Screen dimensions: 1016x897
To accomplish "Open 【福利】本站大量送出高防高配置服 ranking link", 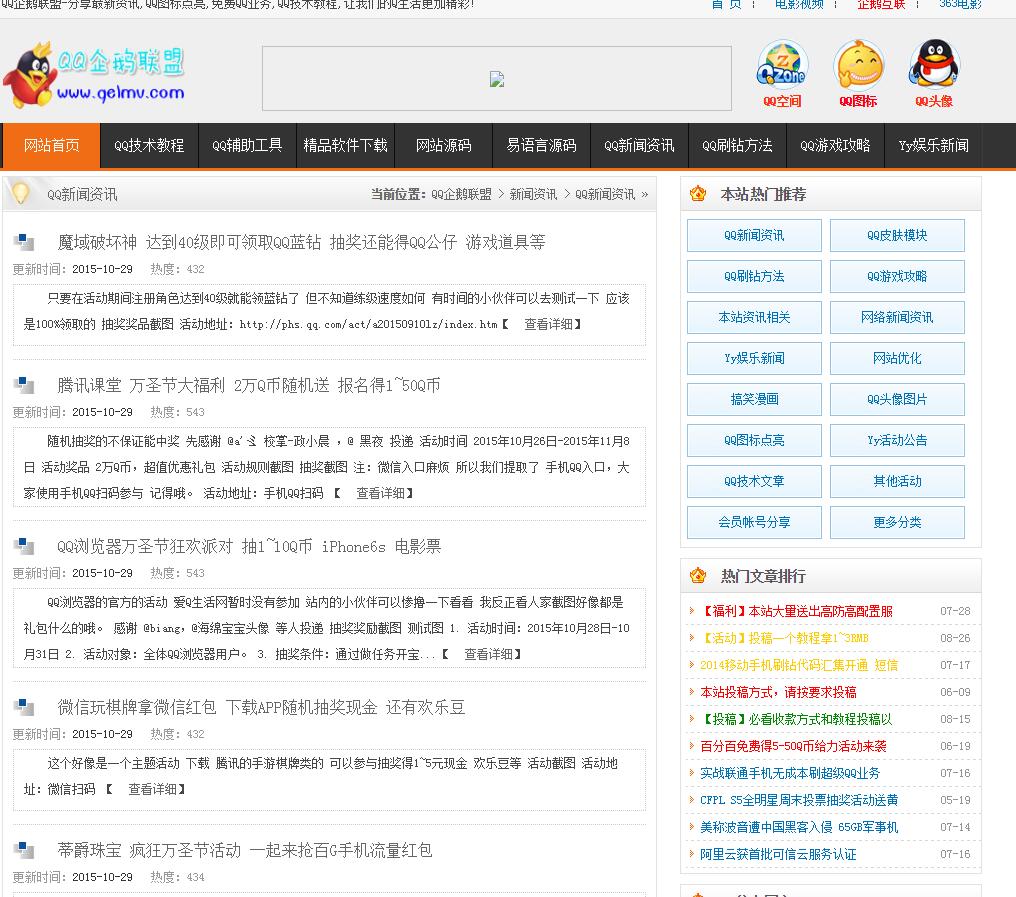I will click(797, 611).
